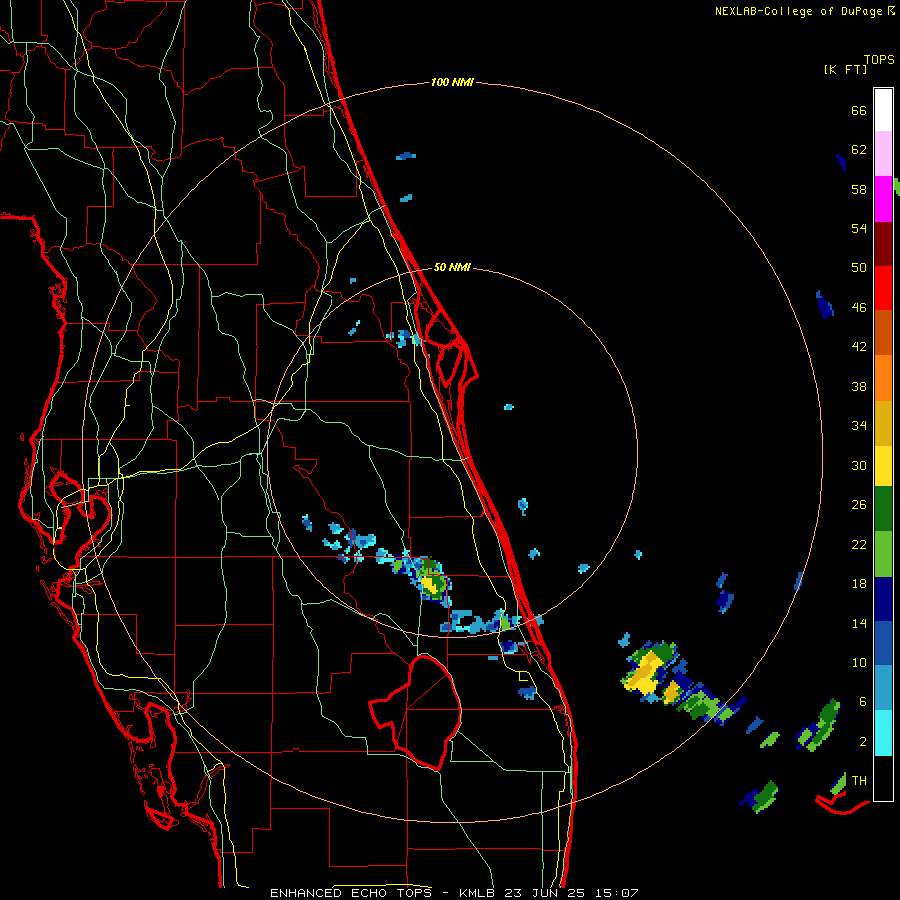Select the '50' scale label on the color bar

point(859,268)
